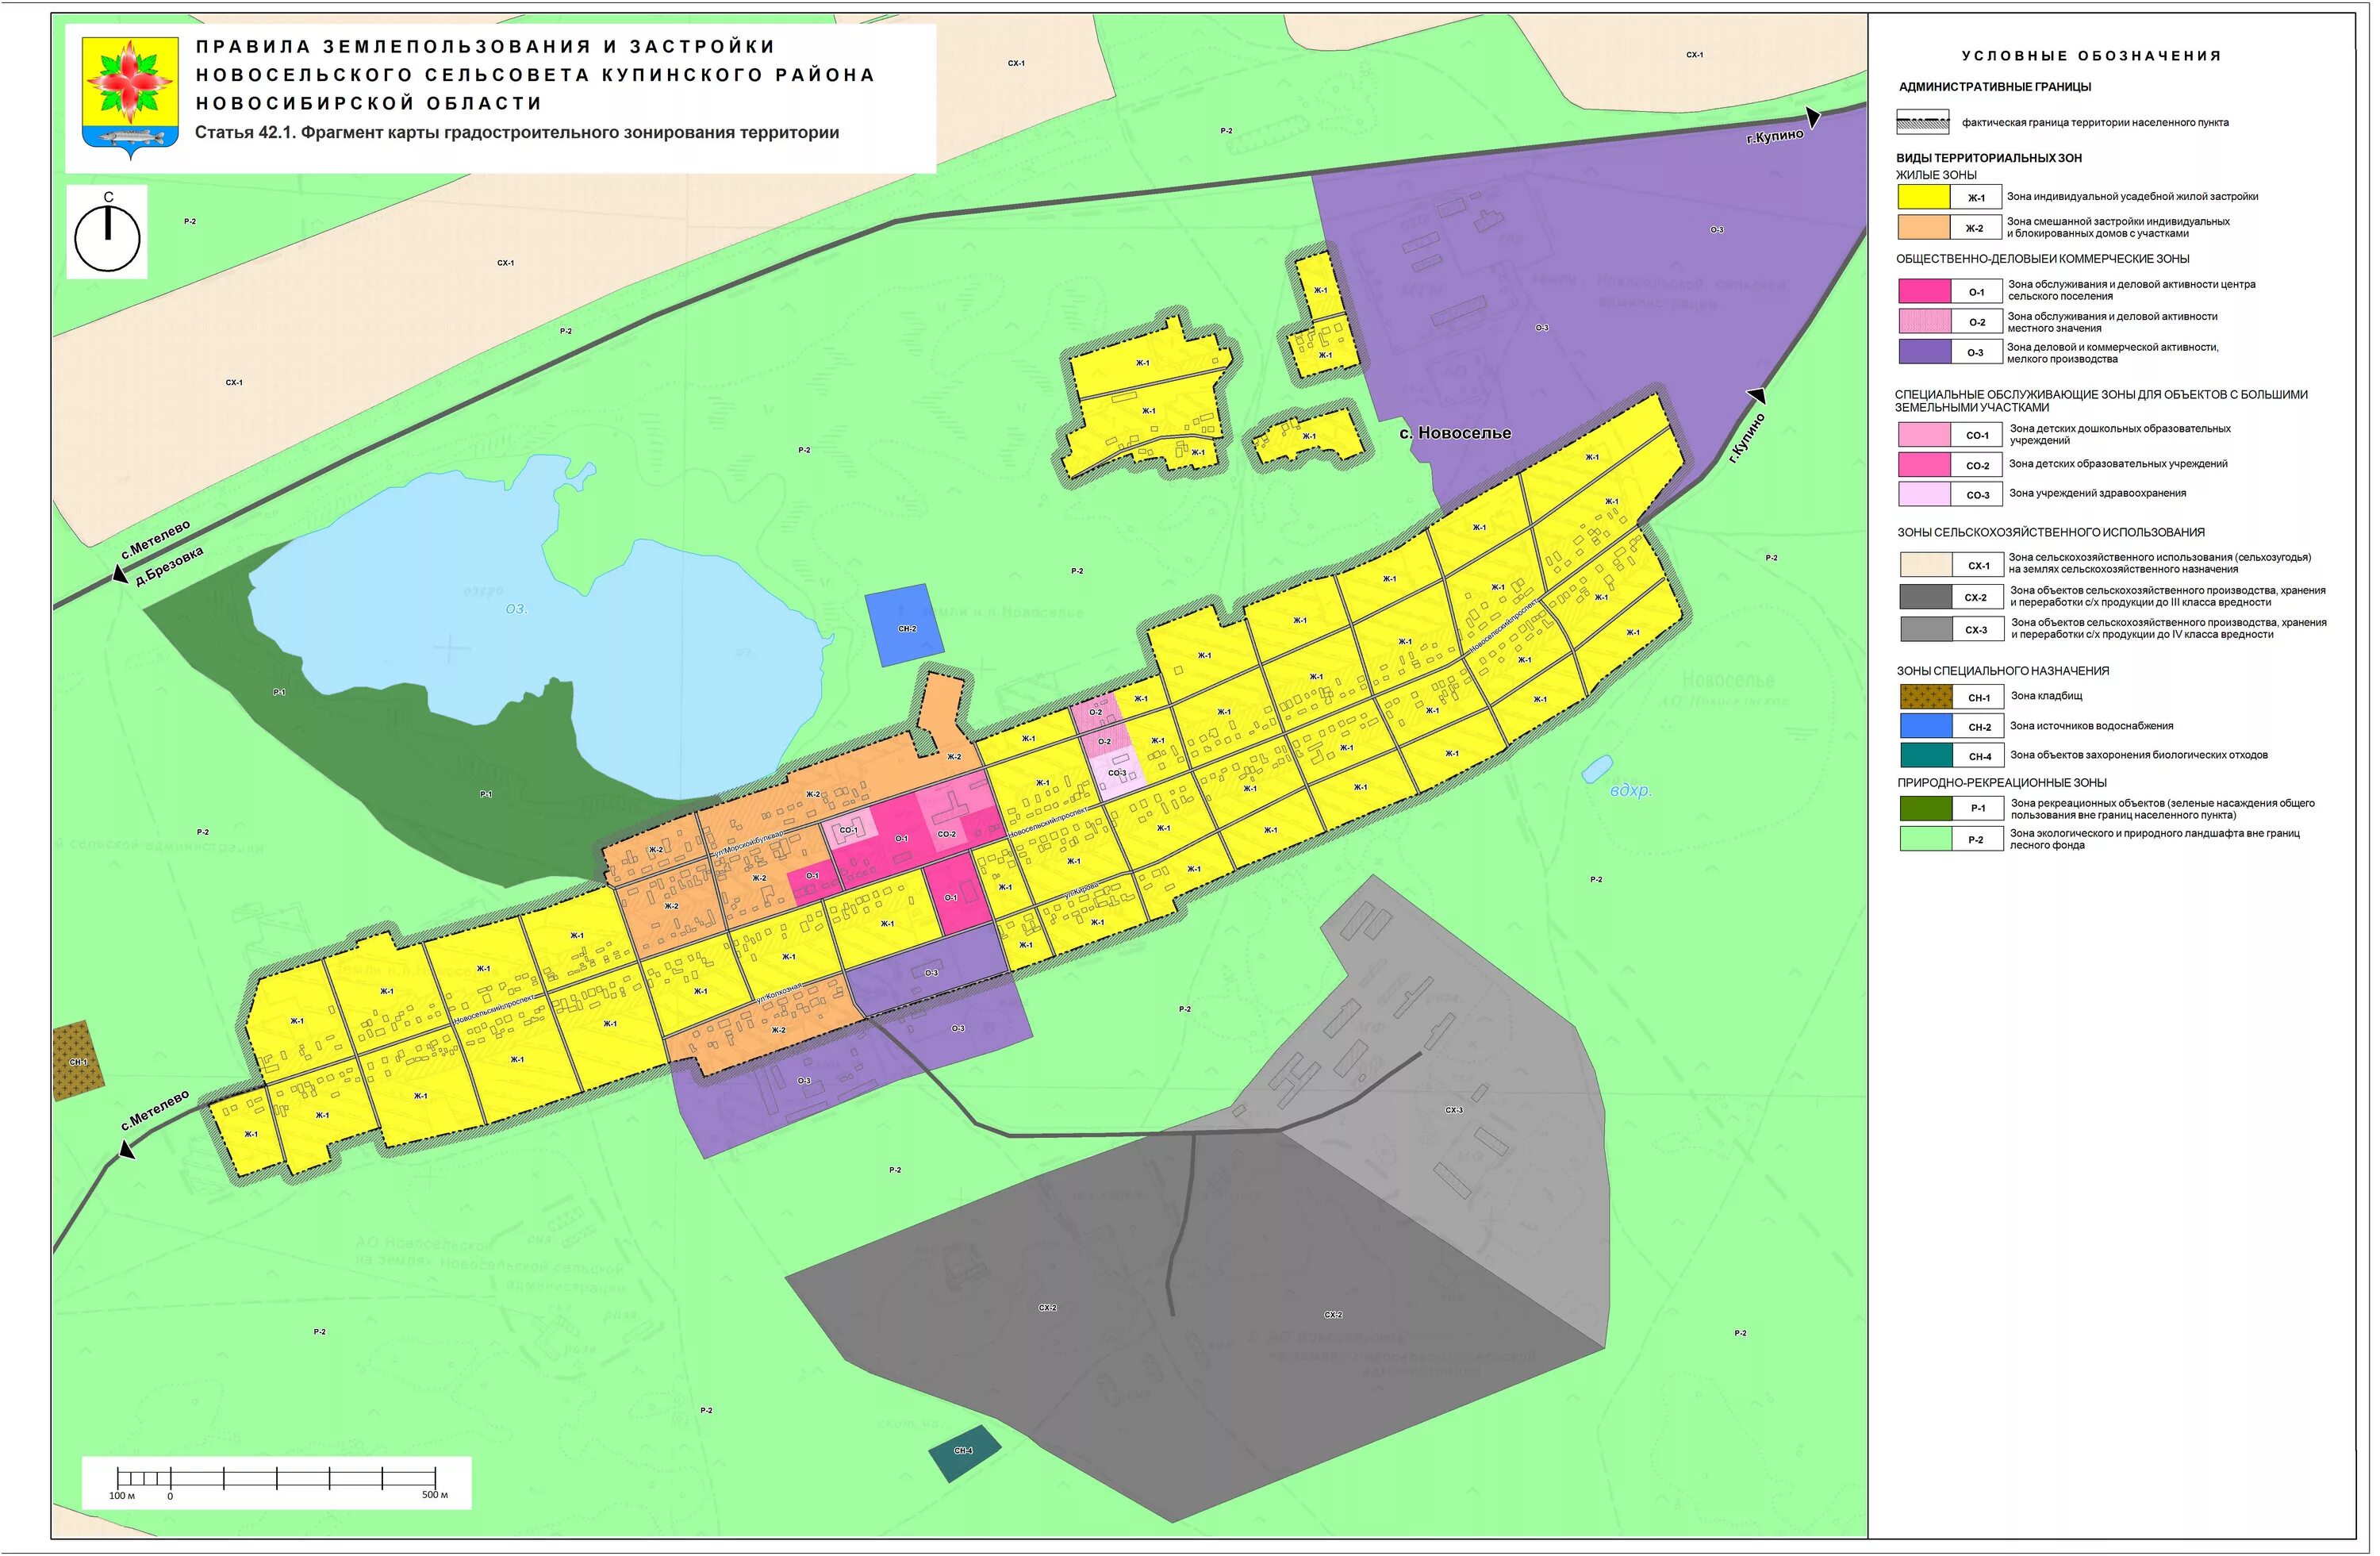Viewport: 2380px width, 1556px height.
Task: Pick the yellow Ж-1 legend swatch
Action: [x=1924, y=197]
